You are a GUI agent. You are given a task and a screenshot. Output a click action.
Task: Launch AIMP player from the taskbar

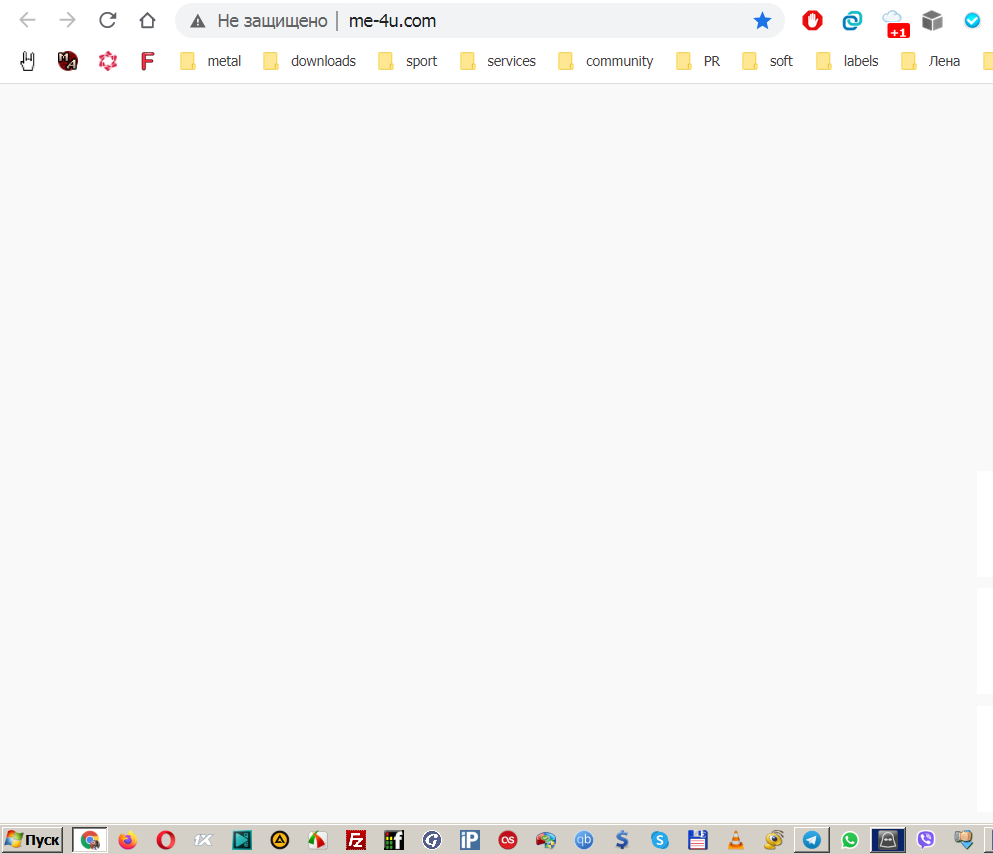pyautogui.click(x=280, y=840)
